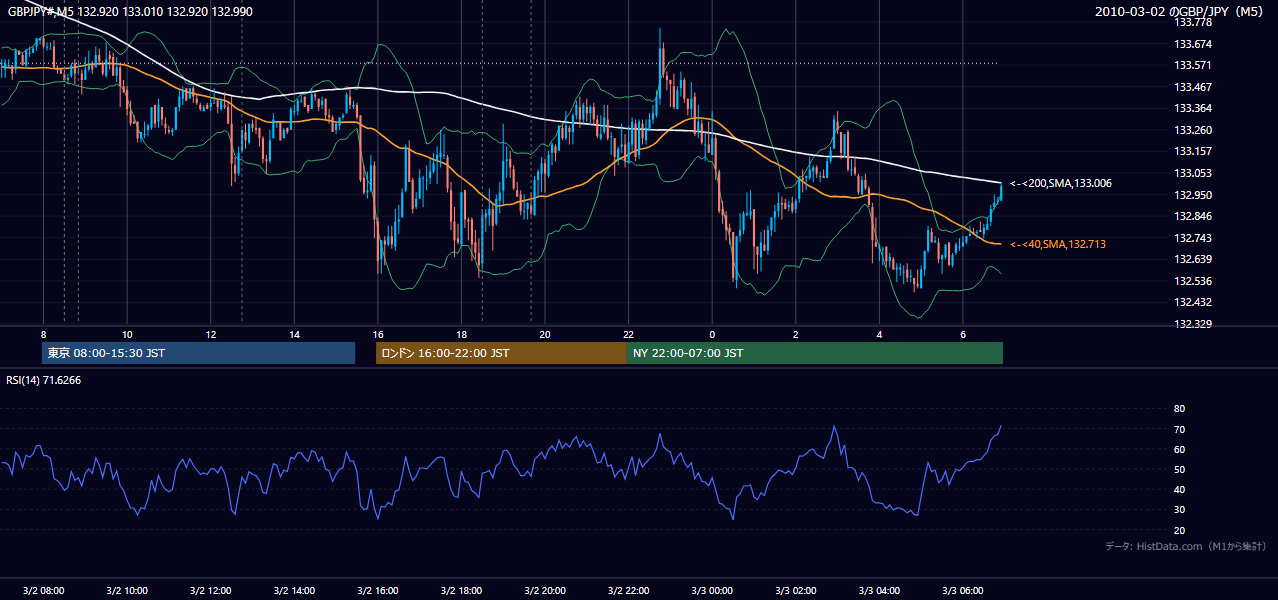The height and width of the screenshot is (600, 1278).
Task: Click RSI scale value 20
Action: pos(1179,530)
